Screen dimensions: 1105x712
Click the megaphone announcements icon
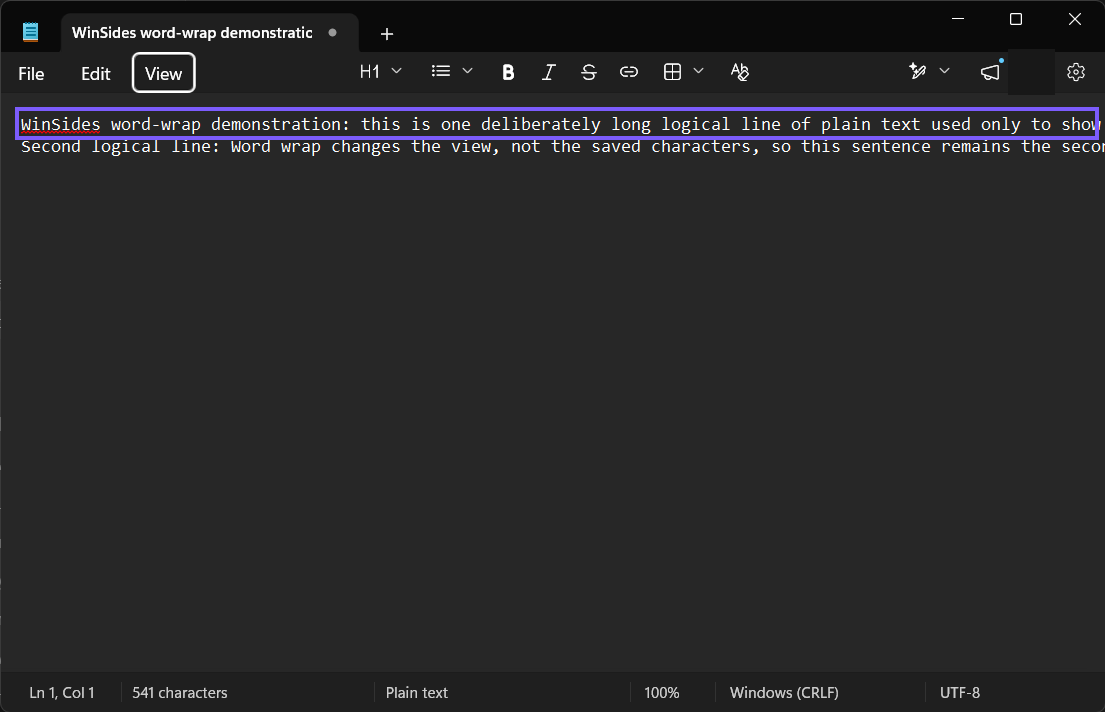pyautogui.click(x=990, y=72)
